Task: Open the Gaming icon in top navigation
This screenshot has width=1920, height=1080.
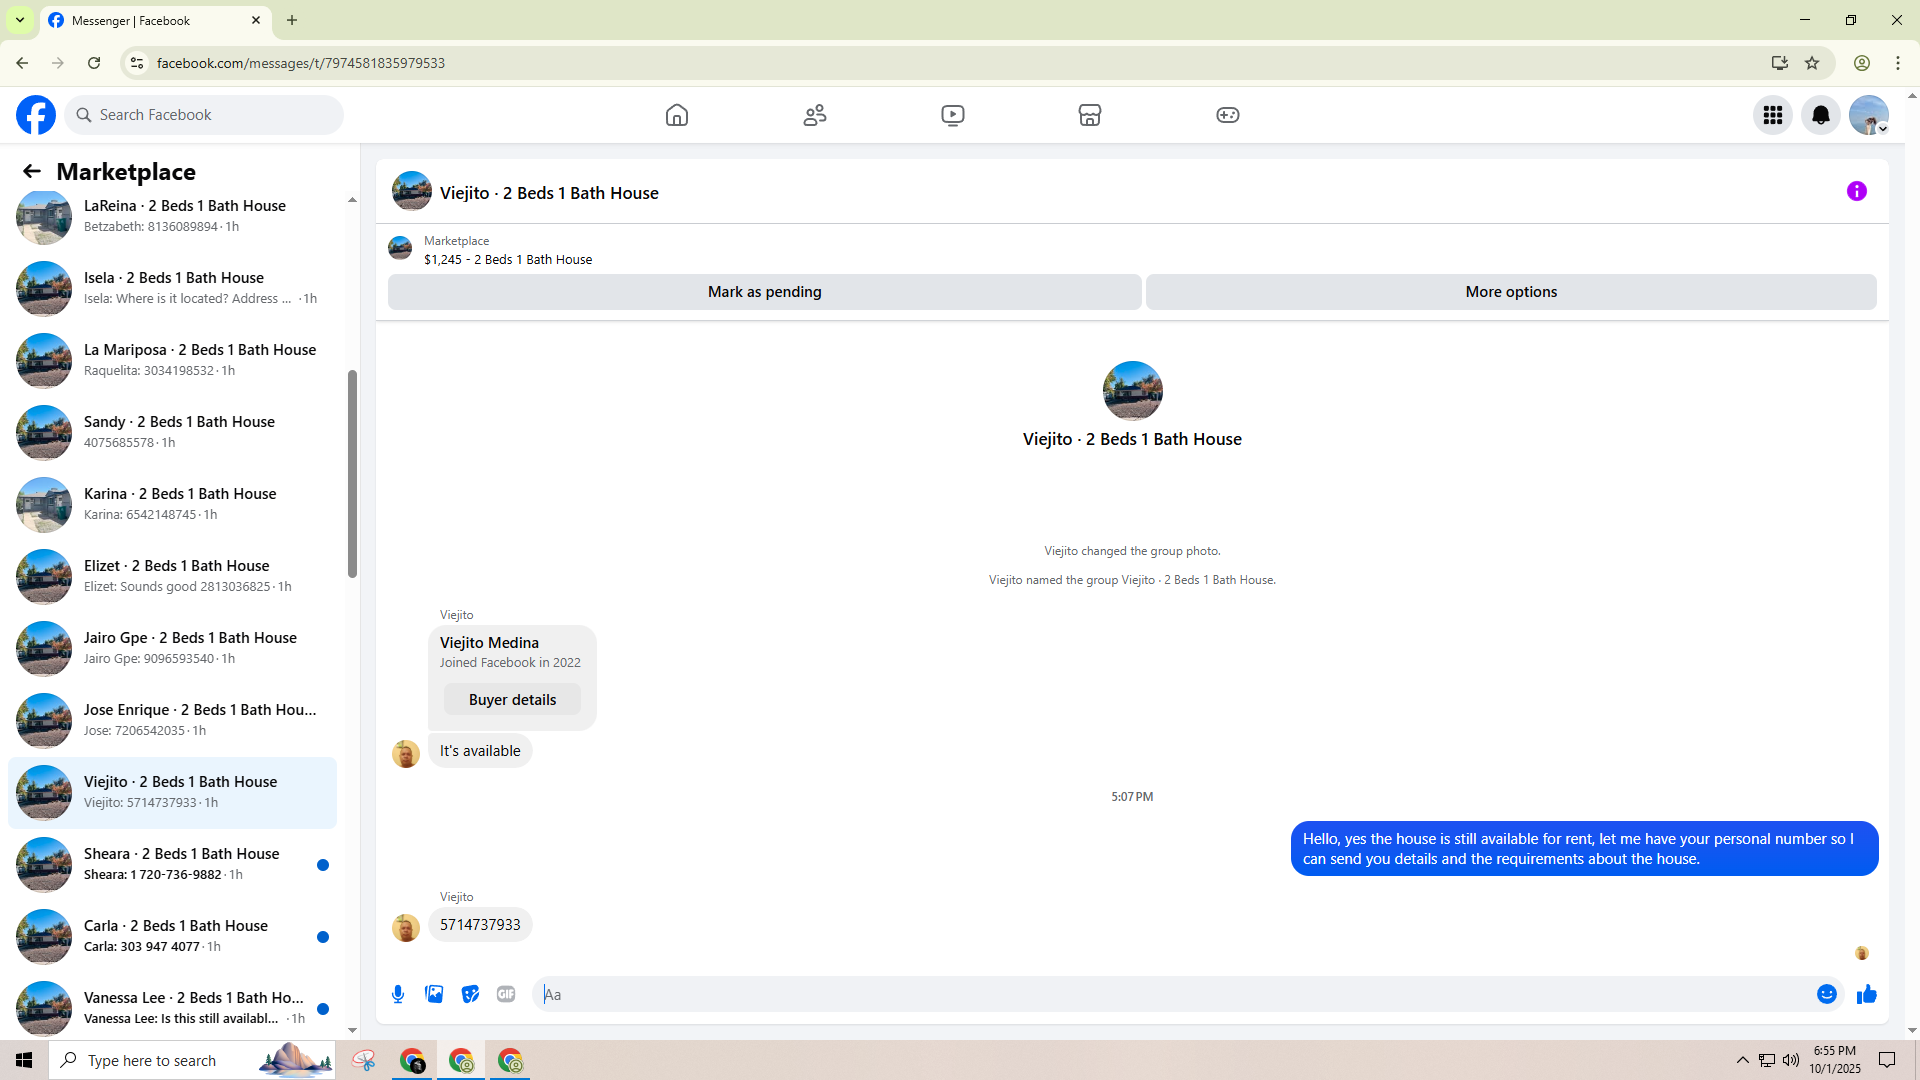Action: click(x=1228, y=115)
